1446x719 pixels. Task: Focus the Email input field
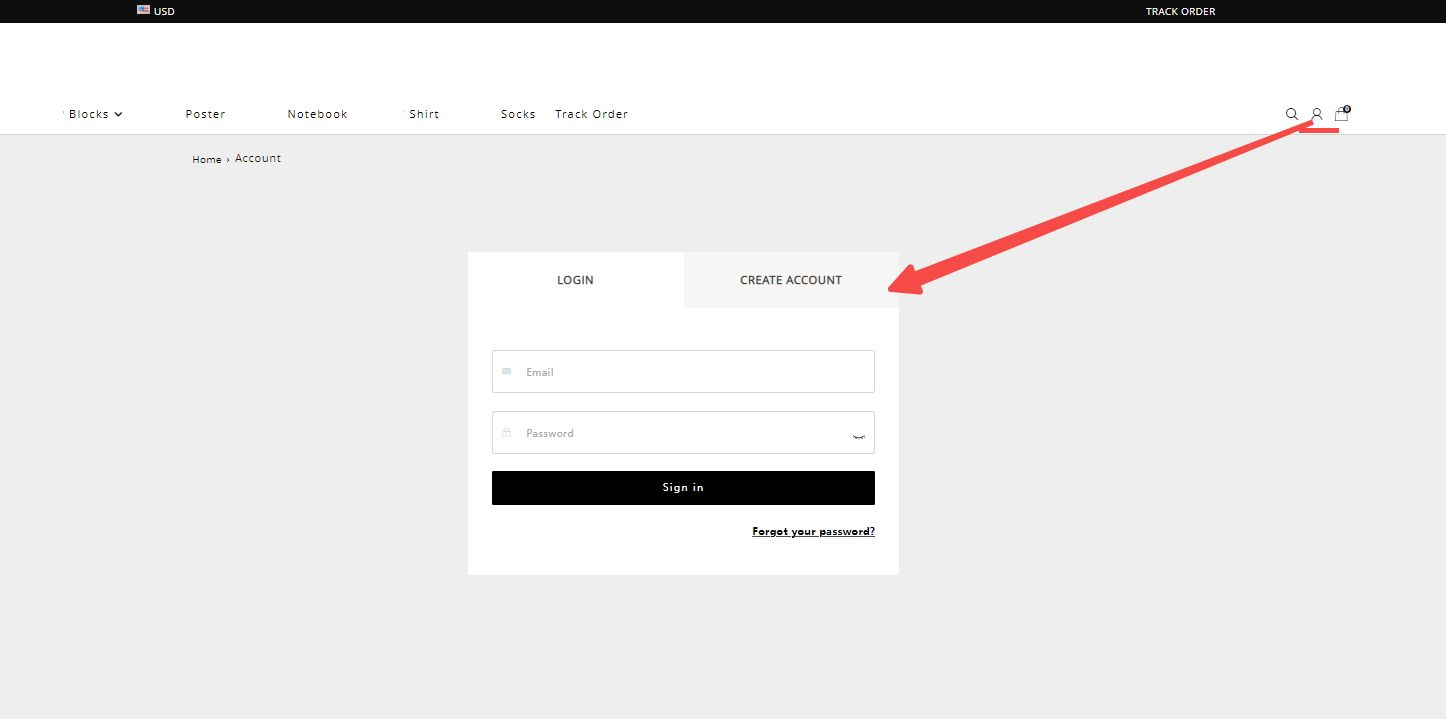click(x=683, y=371)
